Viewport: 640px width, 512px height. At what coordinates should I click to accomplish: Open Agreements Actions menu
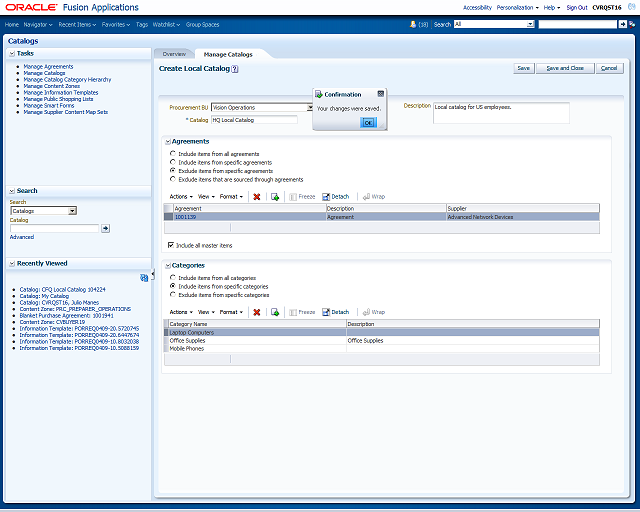point(181,197)
